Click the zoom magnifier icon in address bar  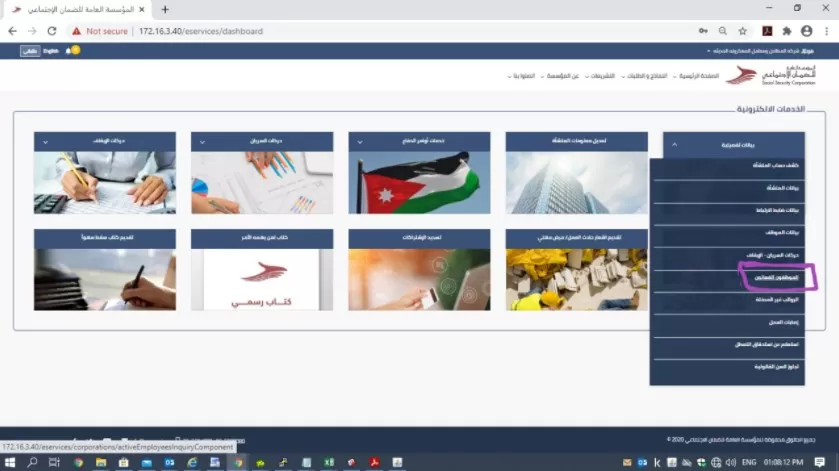[723, 31]
